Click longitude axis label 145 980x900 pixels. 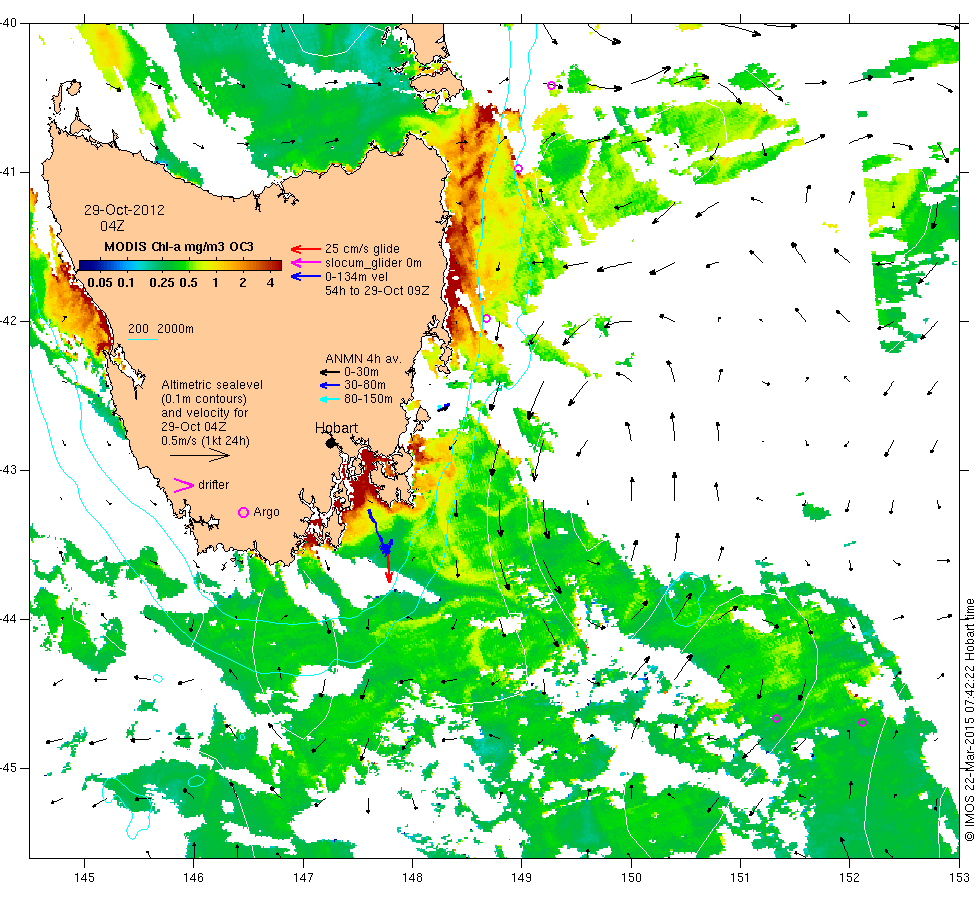point(84,878)
